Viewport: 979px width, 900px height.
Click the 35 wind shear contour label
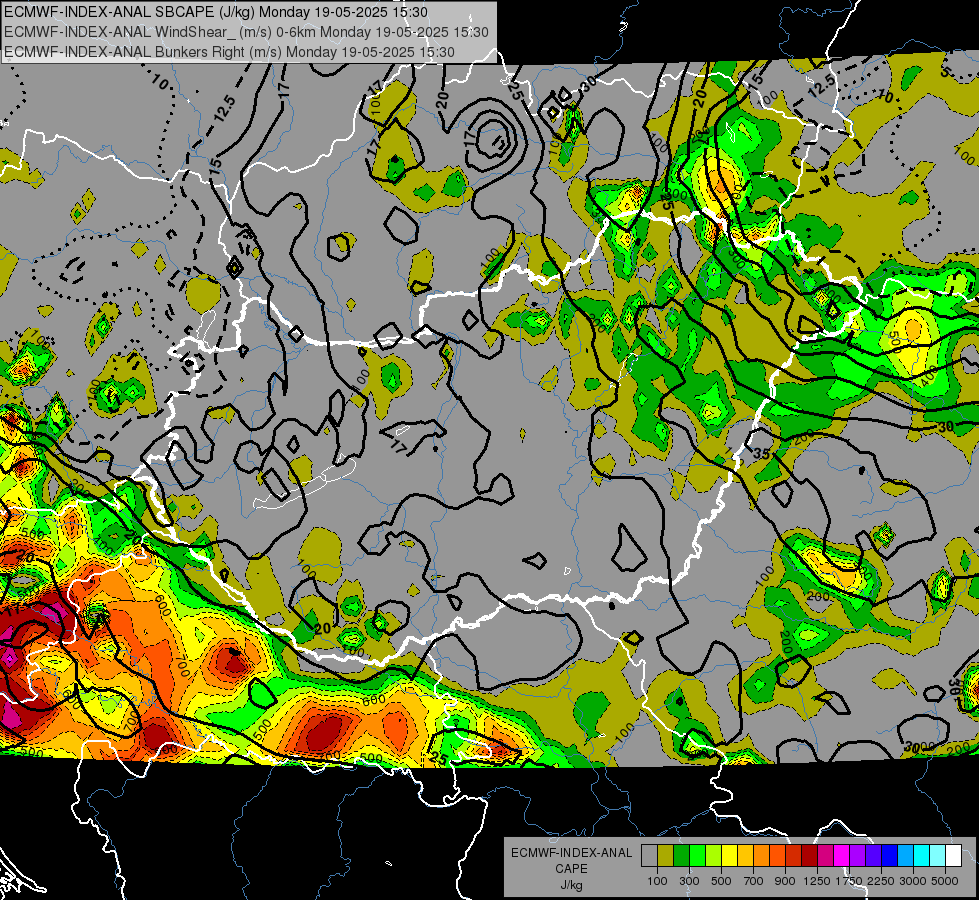click(761, 453)
